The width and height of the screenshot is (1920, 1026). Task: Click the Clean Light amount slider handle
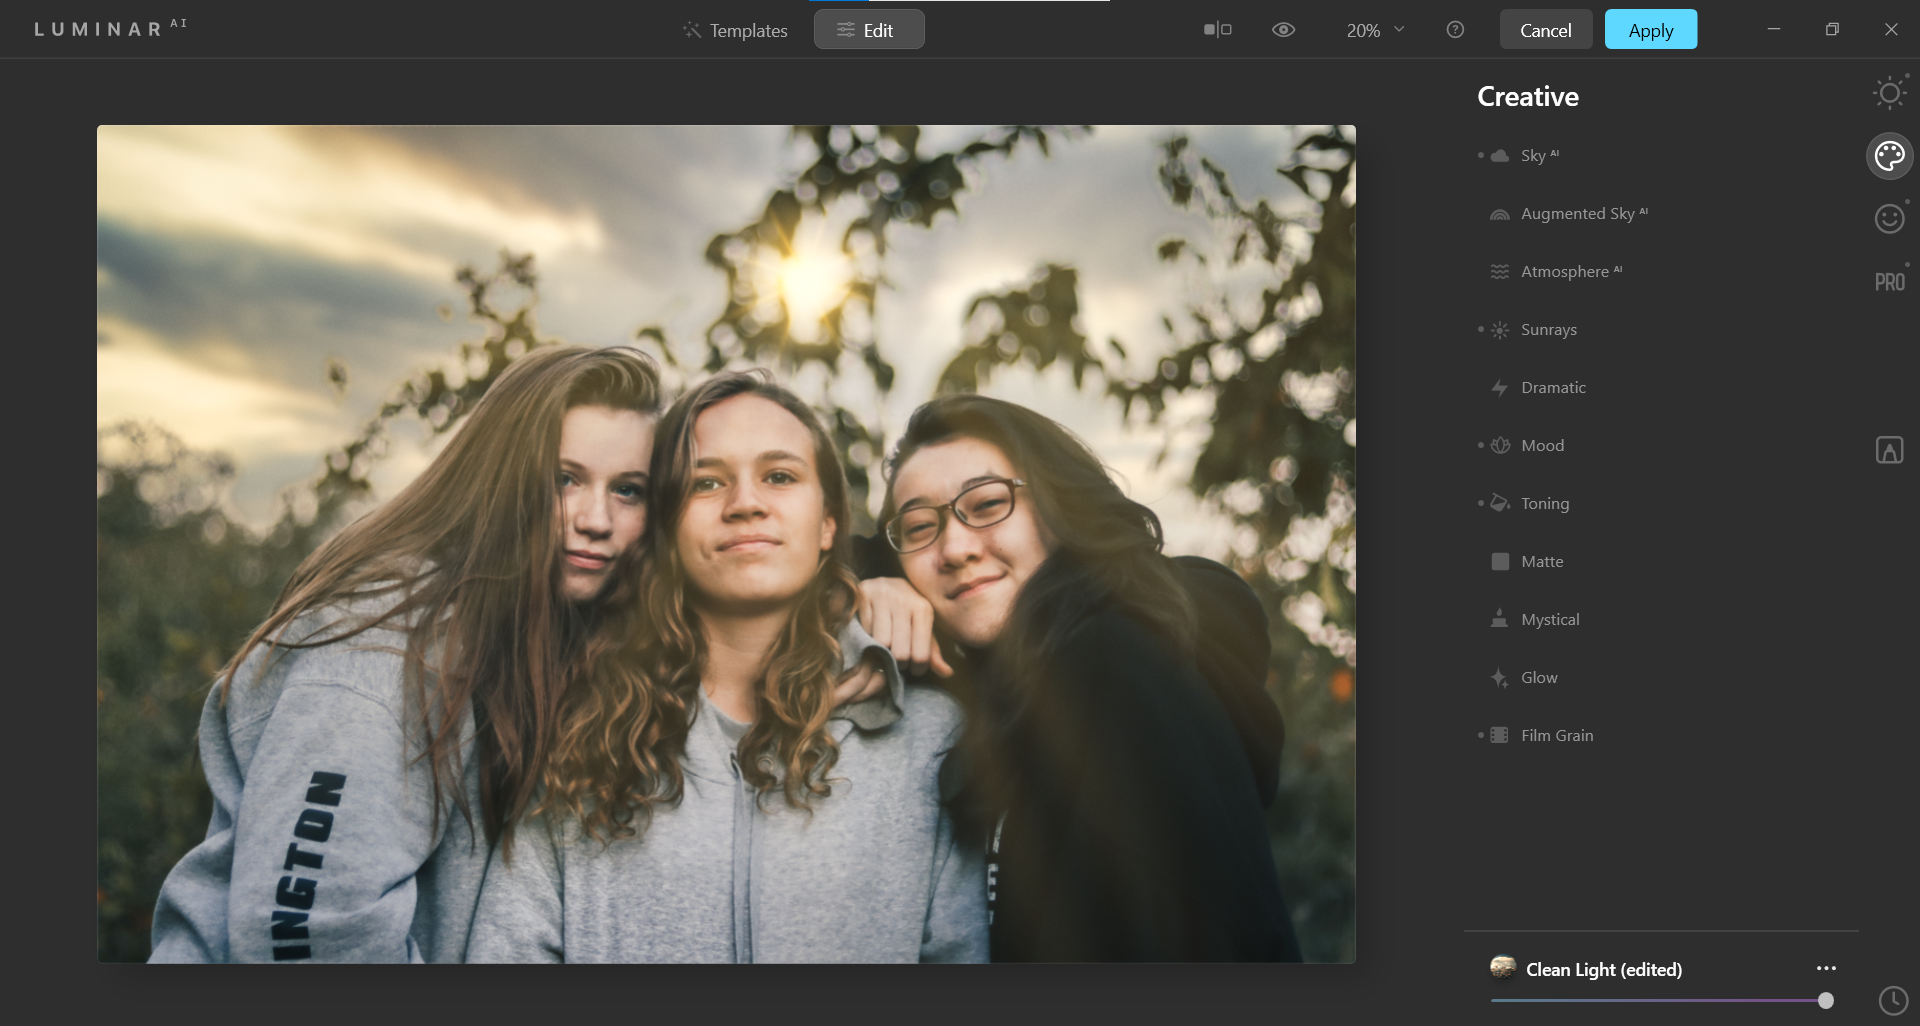point(1825,1000)
